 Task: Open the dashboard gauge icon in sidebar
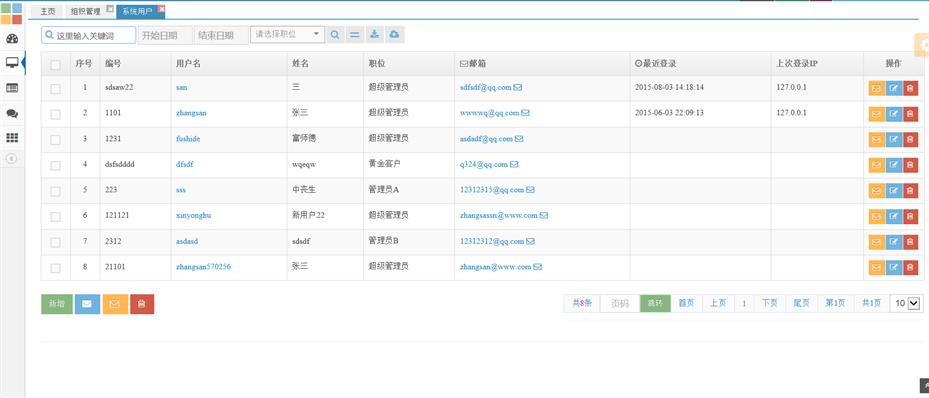(x=12, y=39)
